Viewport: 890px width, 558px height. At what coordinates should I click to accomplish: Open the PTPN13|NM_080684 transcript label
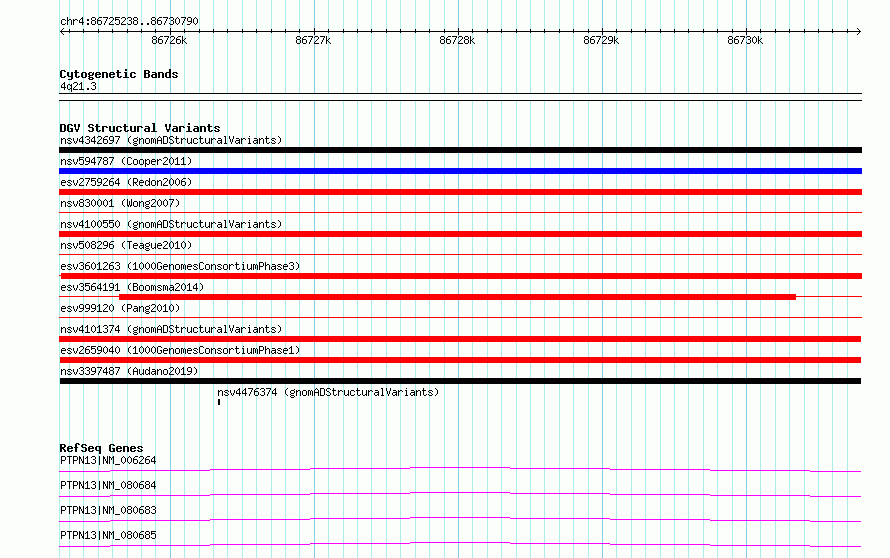108,485
